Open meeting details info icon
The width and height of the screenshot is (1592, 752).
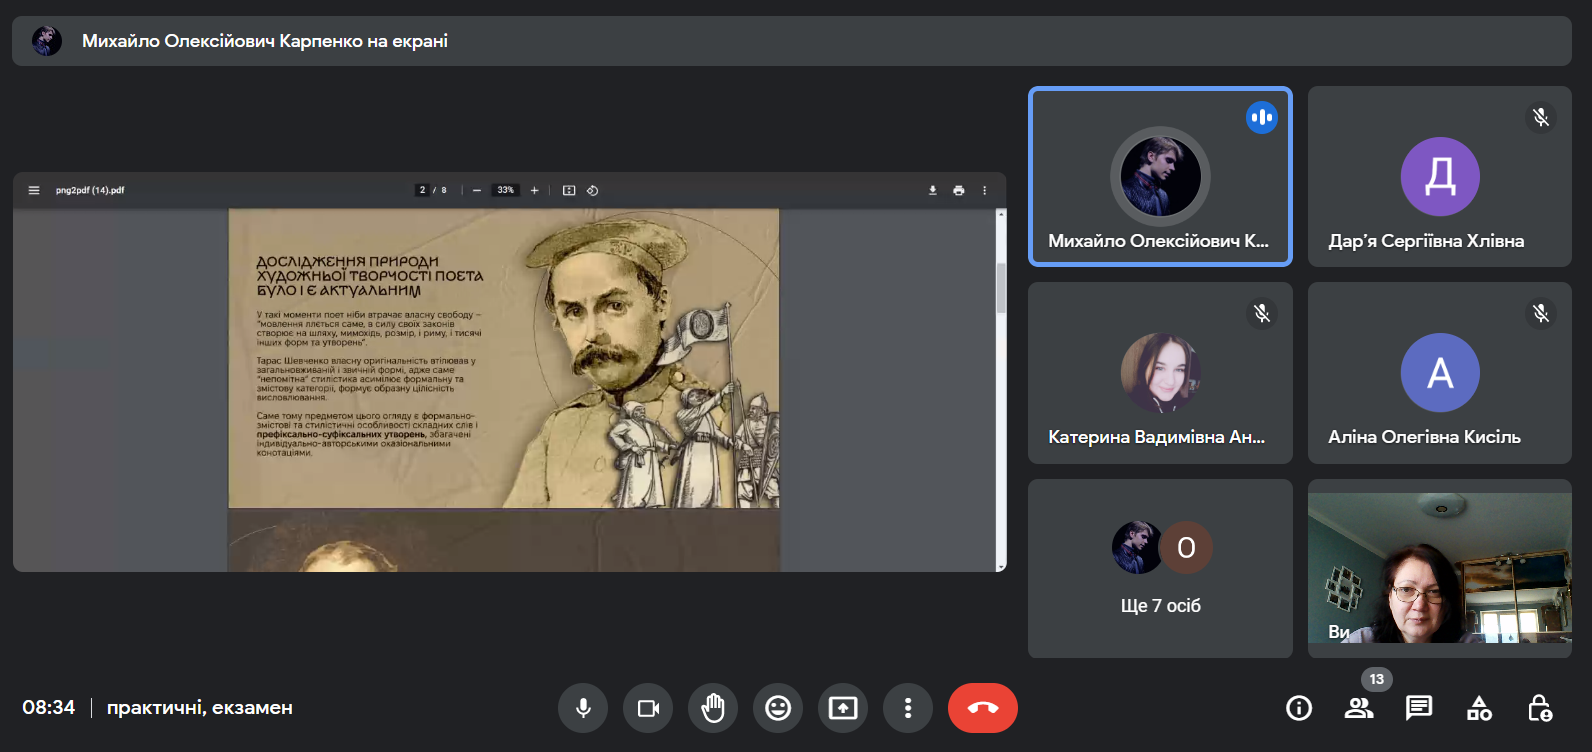tap(1299, 708)
